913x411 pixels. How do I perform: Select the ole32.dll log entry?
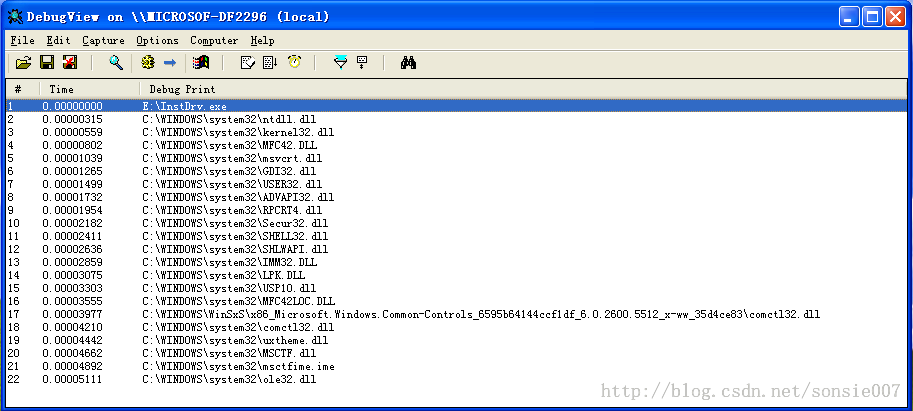[456, 379]
